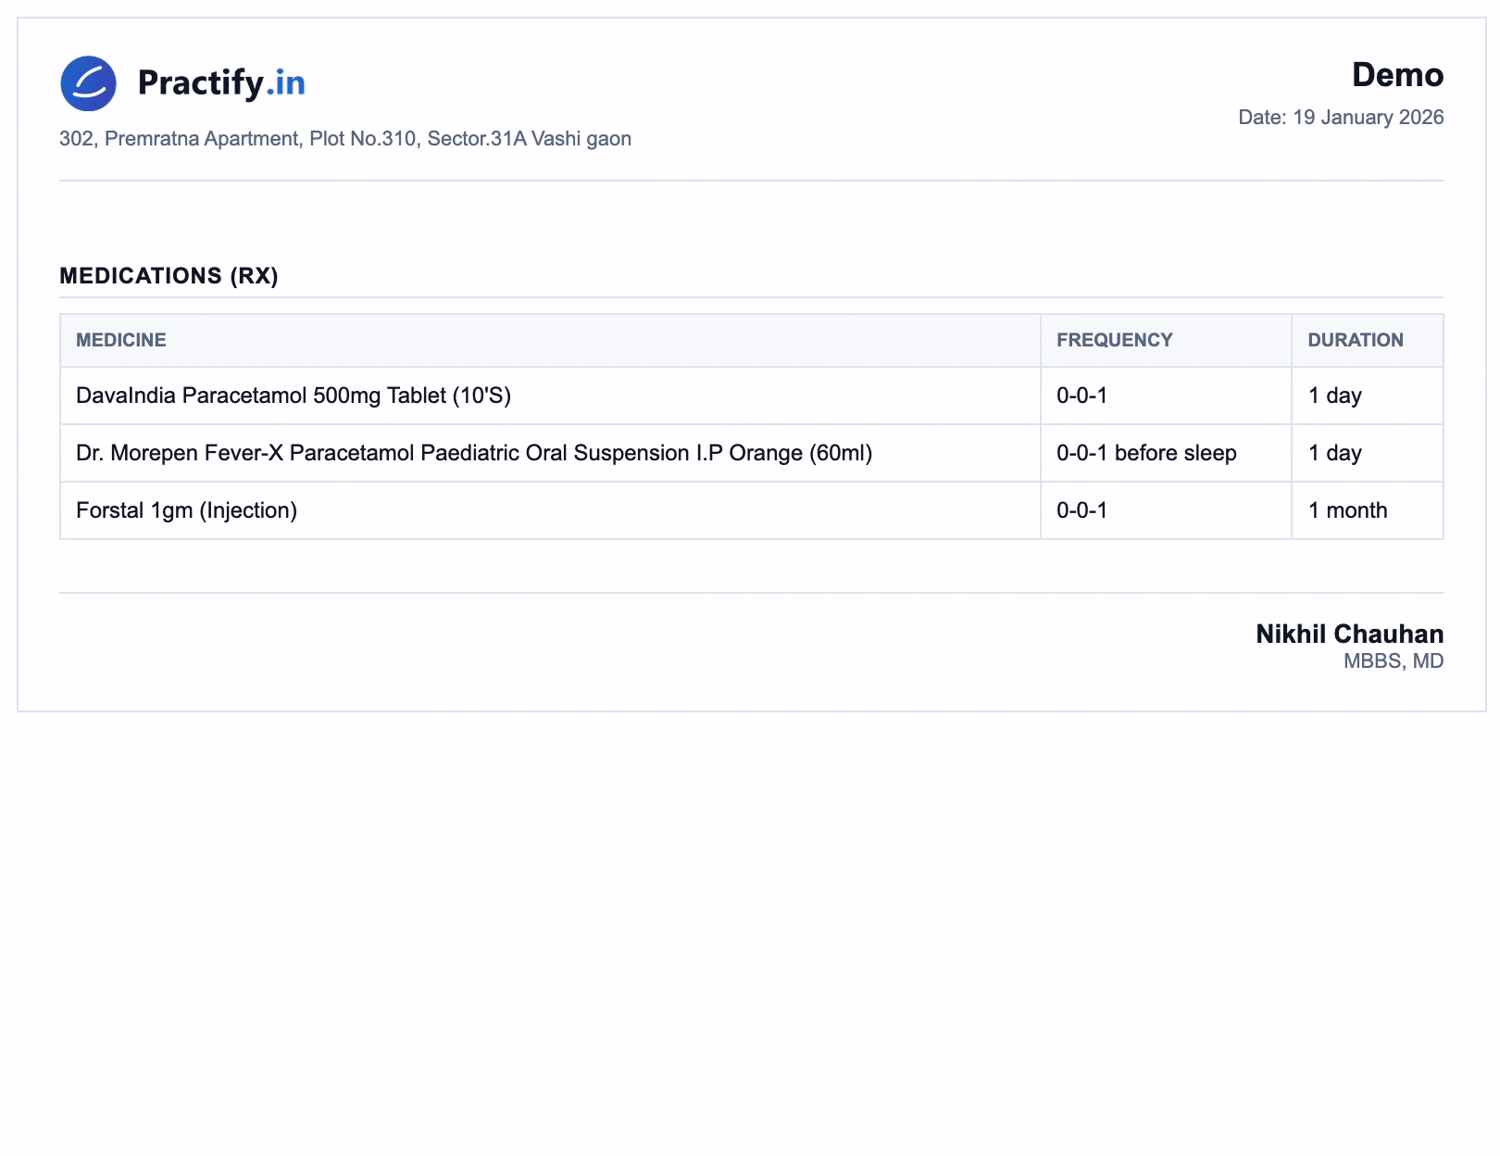The width and height of the screenshot is (1500, 1156).
Task: Click the 1 day duration for DavaIndia Paracetamol
Action: tap(1334, 396)
